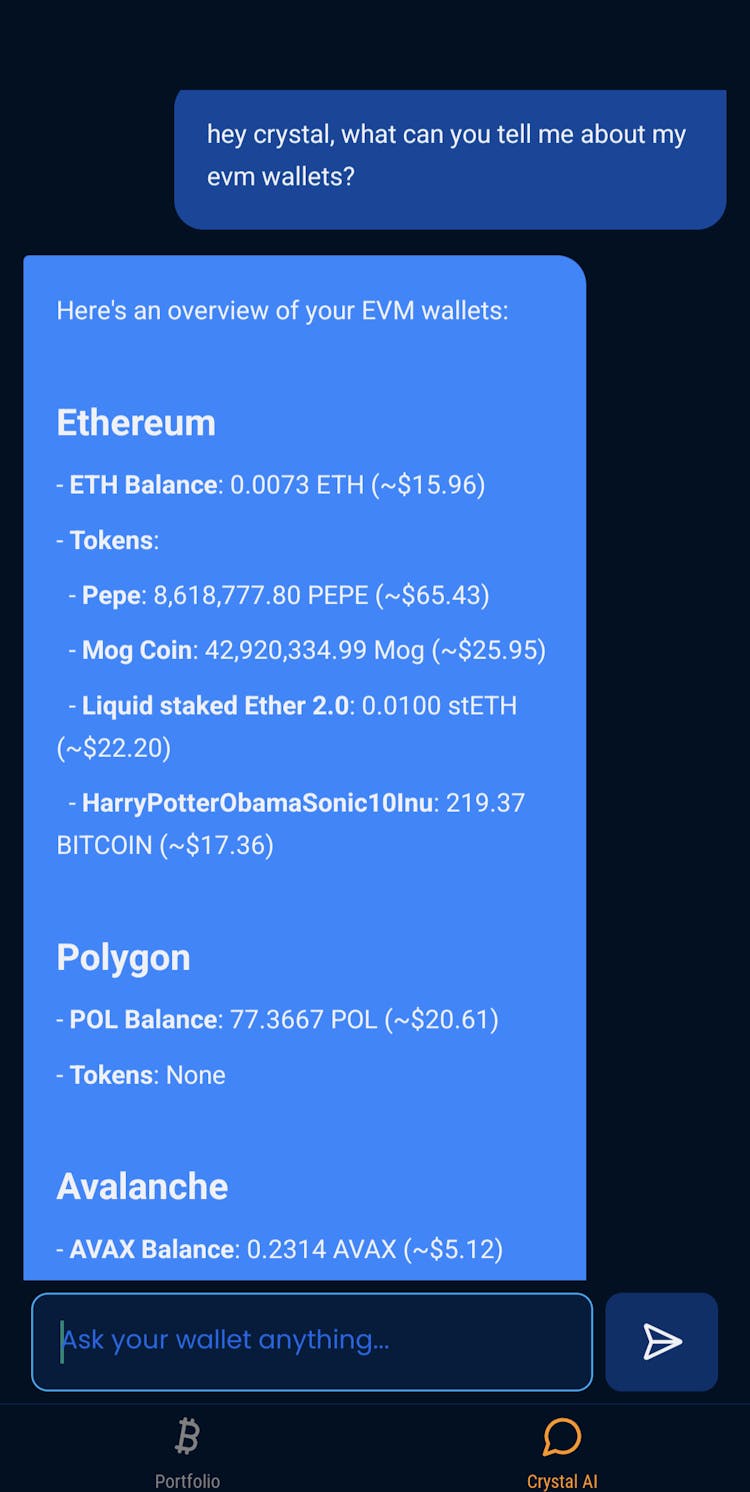The height and width of the screenshot is (1492, 750).
Task: Click the Polygon section heading
Action: coord(123,958)
